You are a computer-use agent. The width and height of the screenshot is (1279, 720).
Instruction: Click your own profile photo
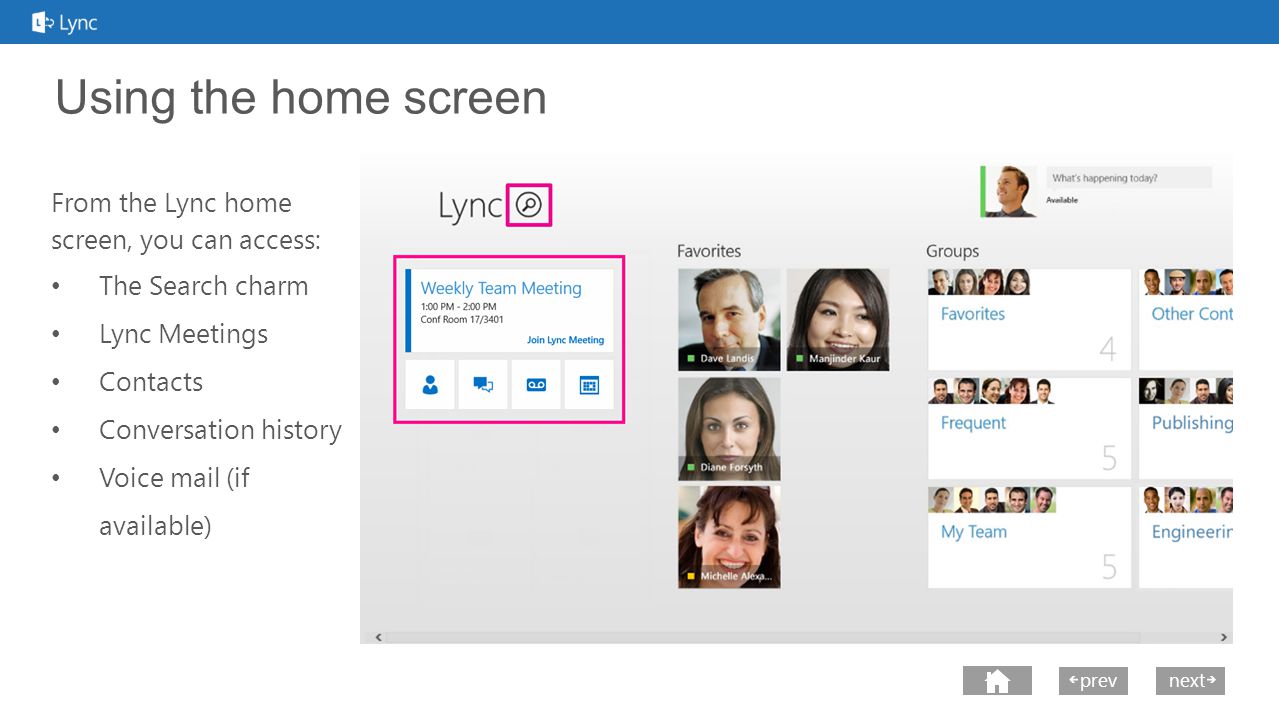tap(1011, 191)
